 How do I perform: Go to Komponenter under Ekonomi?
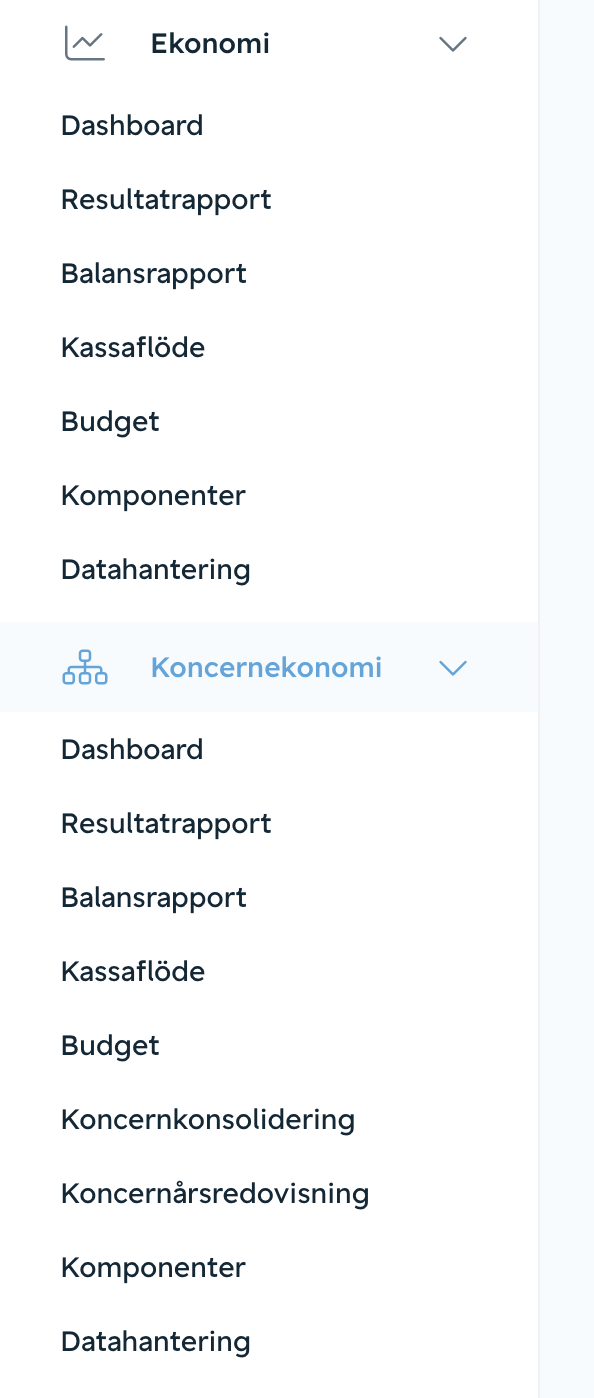pos(153,496)
